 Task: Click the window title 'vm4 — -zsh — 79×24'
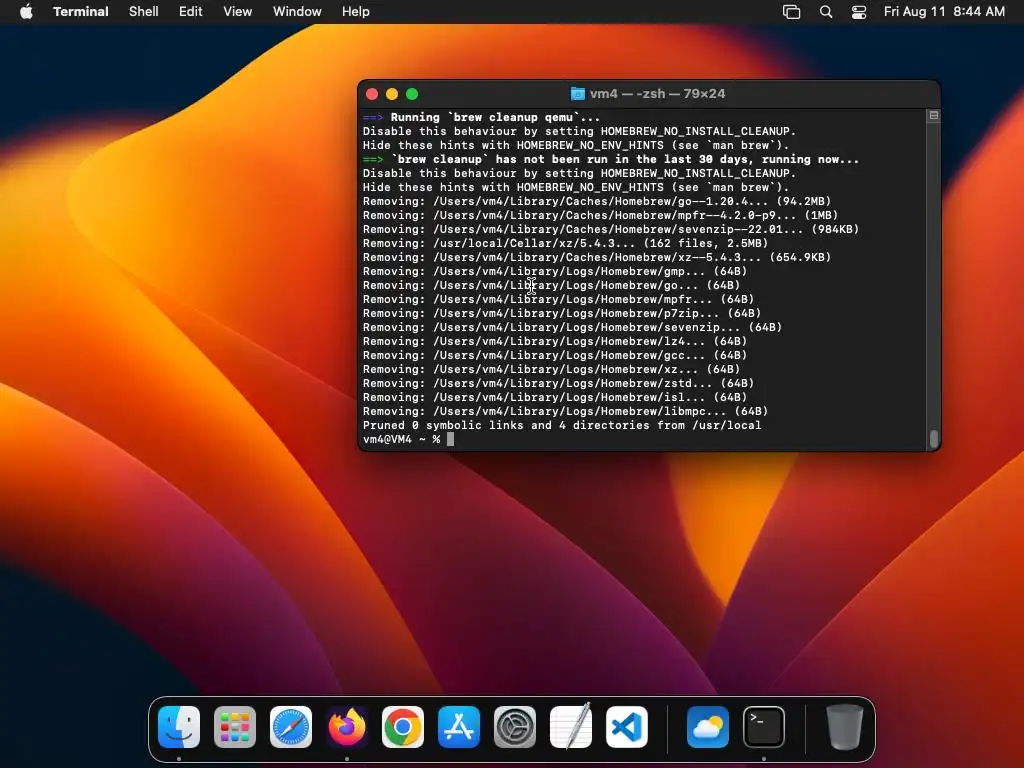coord(657,93)
